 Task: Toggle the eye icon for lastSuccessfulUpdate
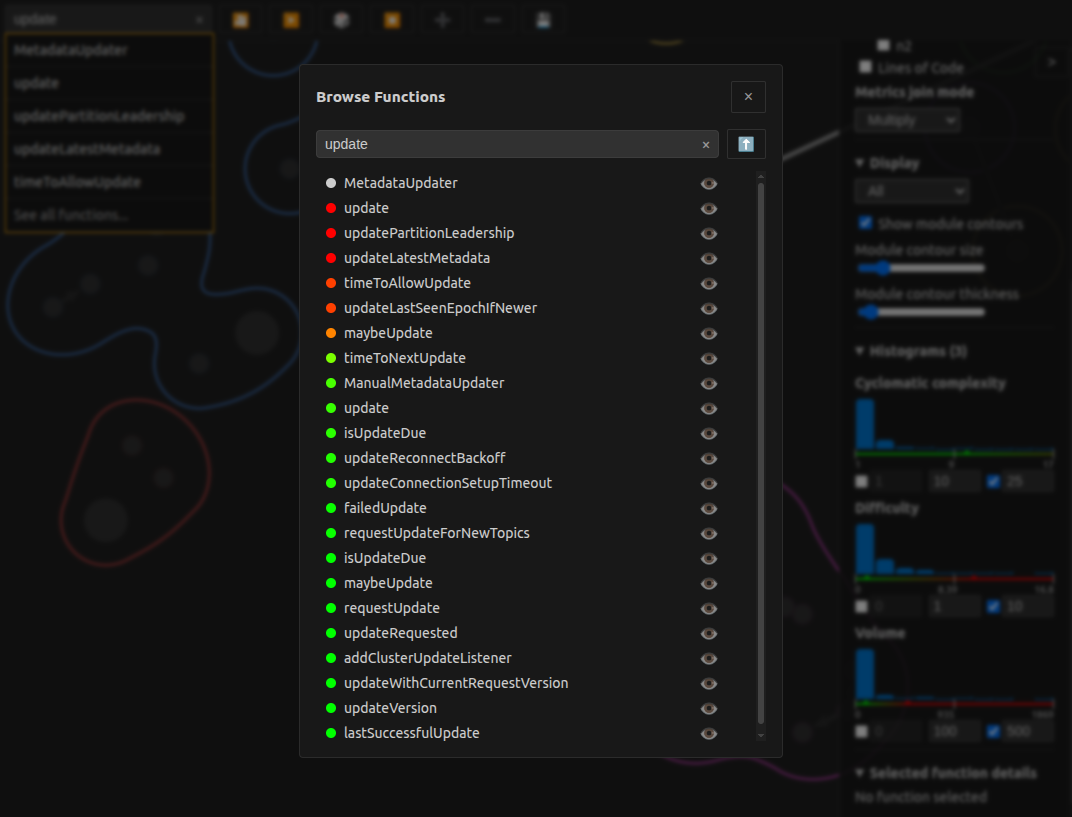(x=709, y=734)
